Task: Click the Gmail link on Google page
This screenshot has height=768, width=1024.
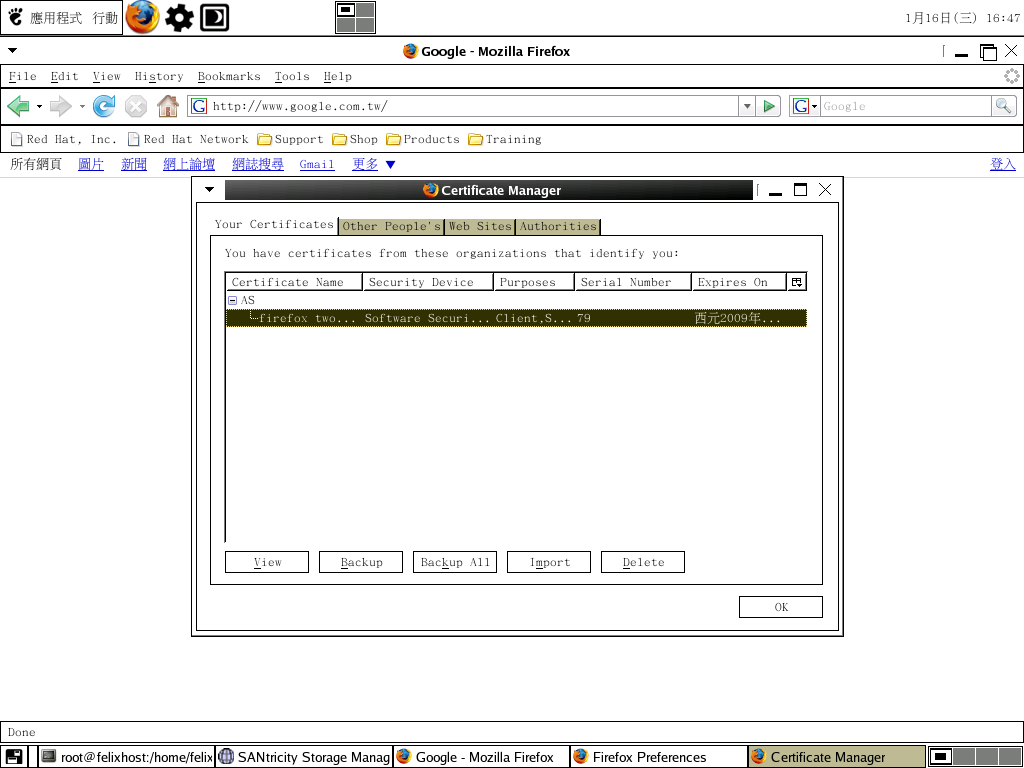Action: click(x=317, y=165)
